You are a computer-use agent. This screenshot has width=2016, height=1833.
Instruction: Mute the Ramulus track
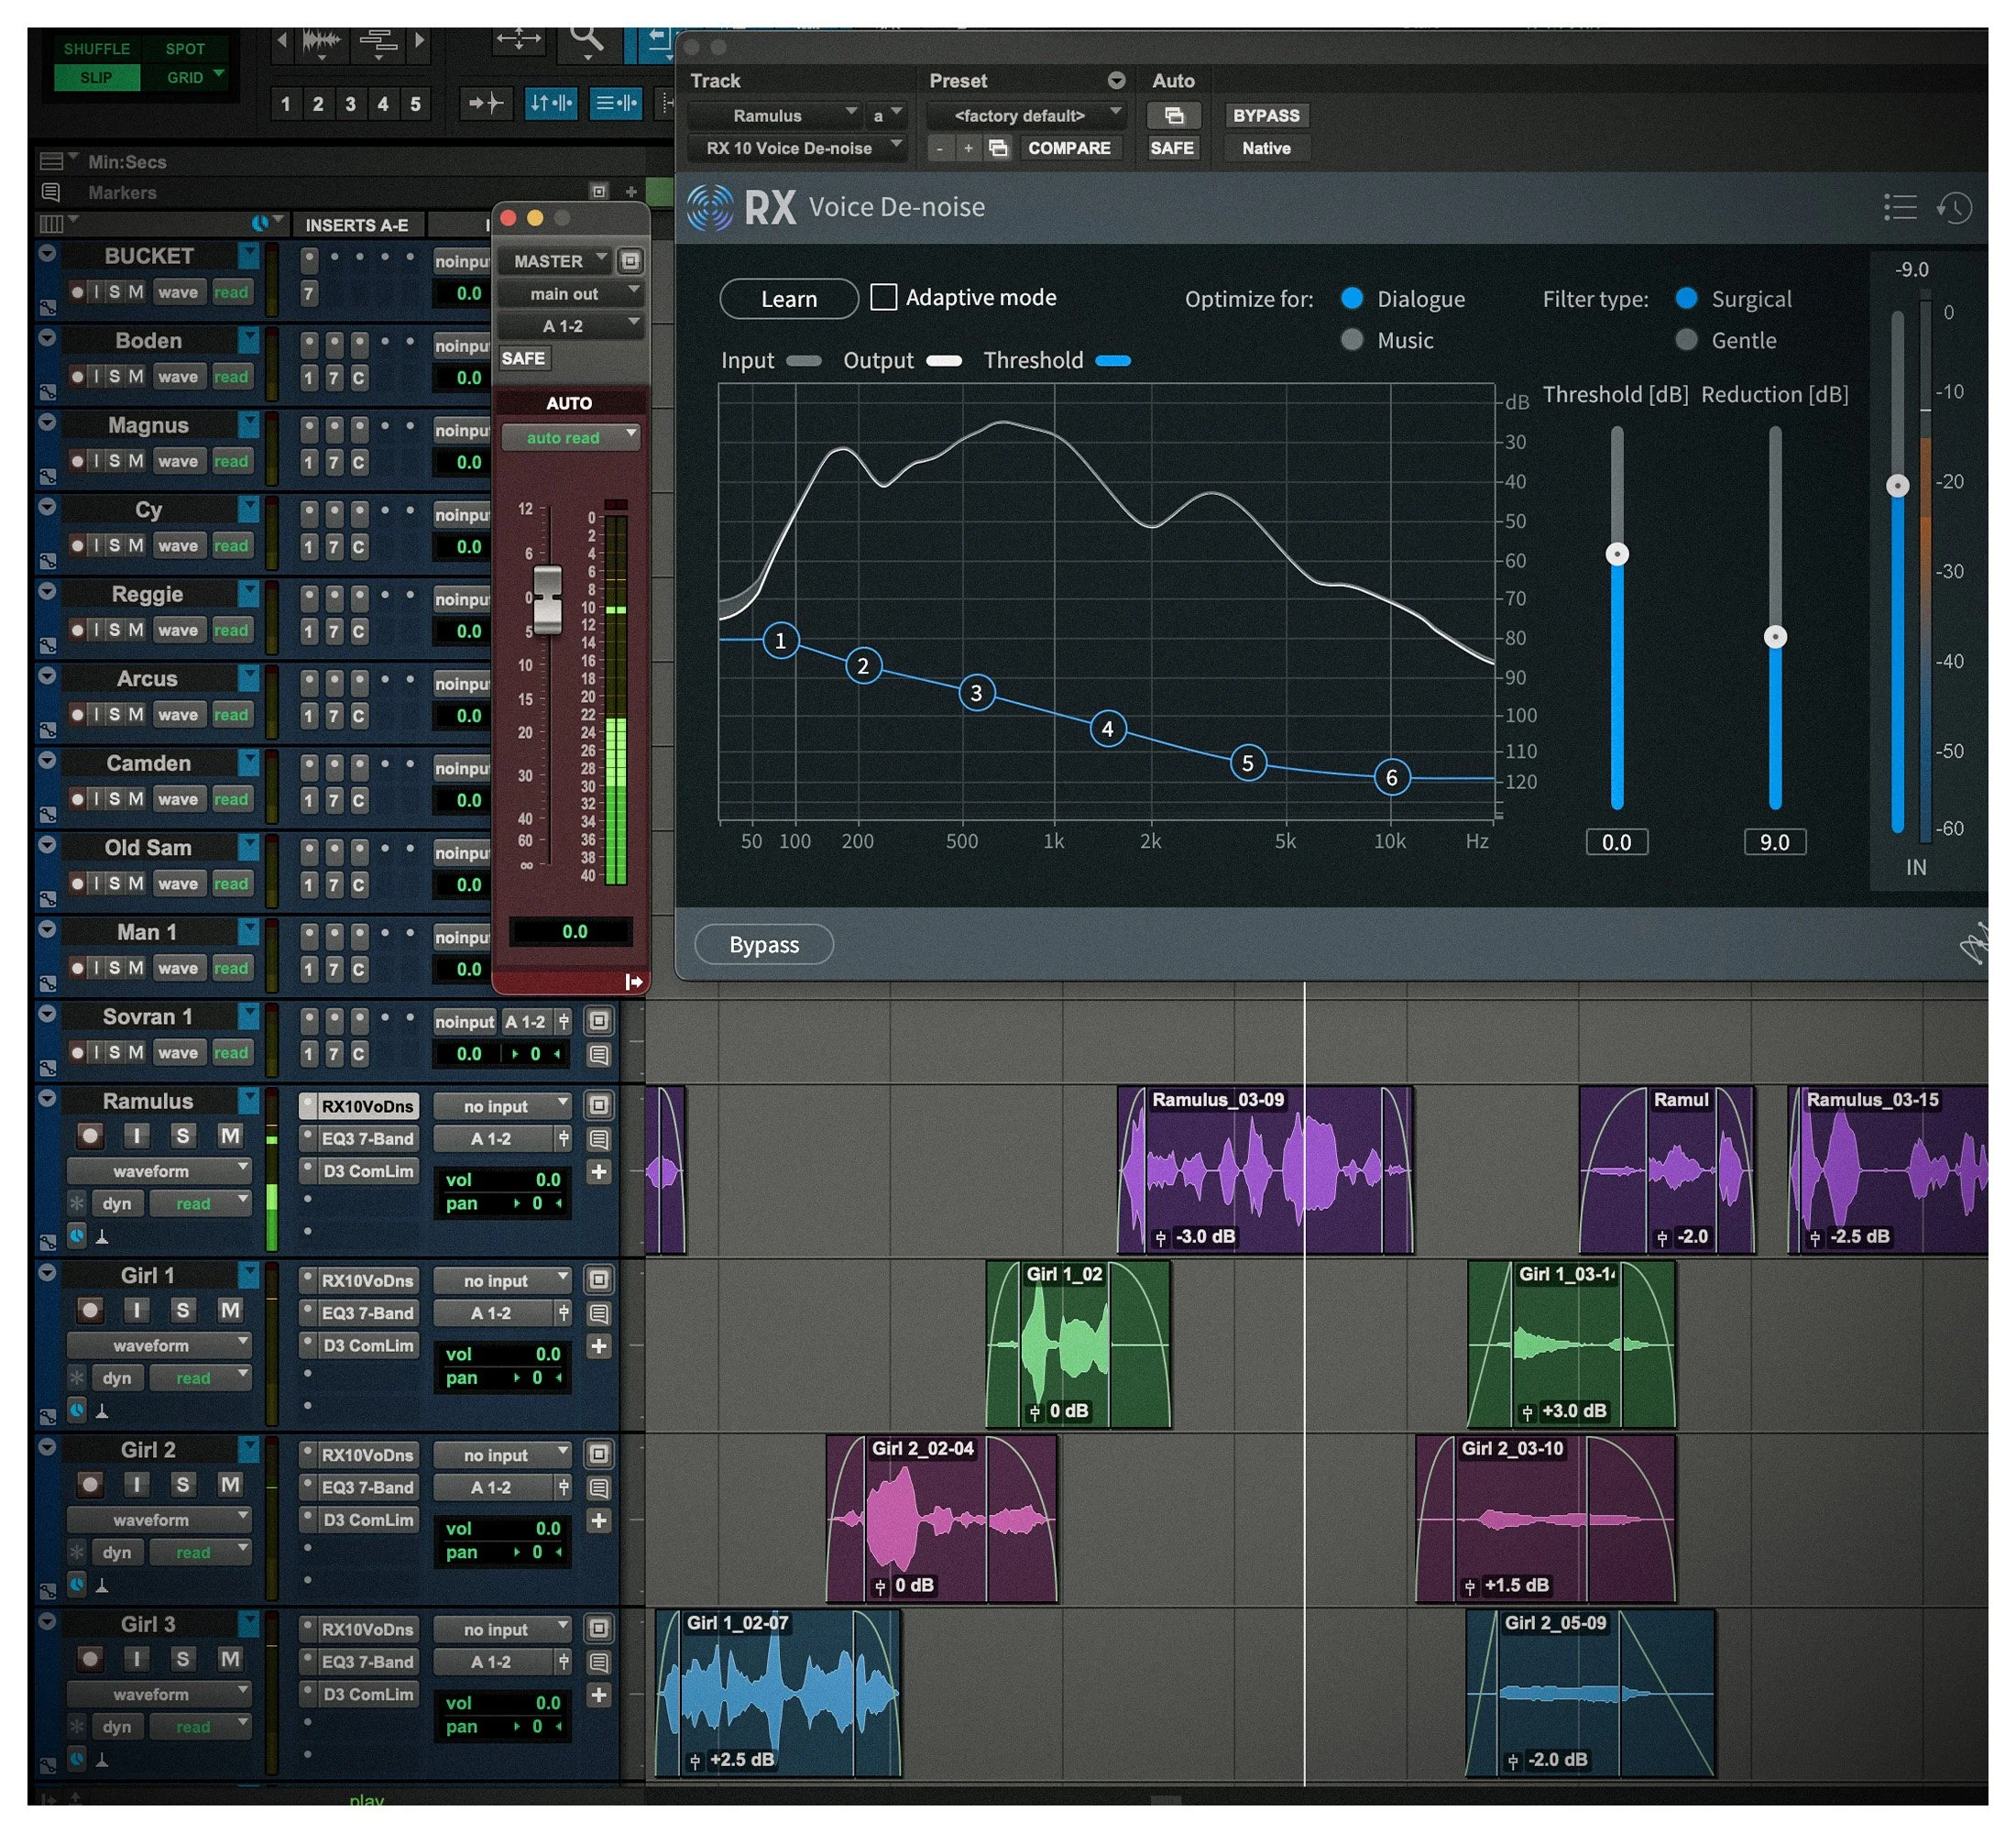[x=230, y=1135]
